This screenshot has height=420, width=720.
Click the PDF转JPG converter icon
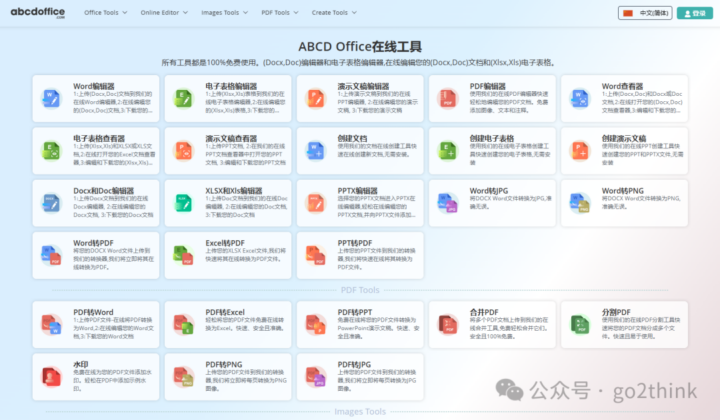[315, 376]
